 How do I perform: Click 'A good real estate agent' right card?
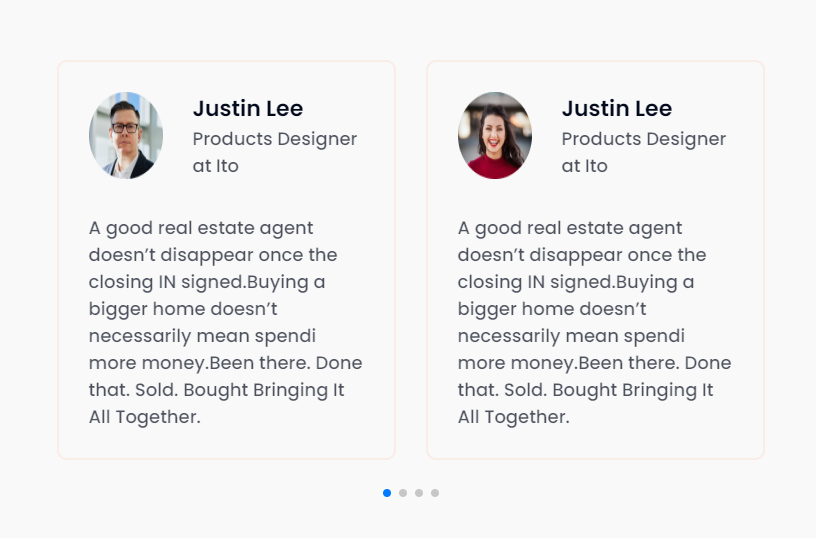click(570, 228)
